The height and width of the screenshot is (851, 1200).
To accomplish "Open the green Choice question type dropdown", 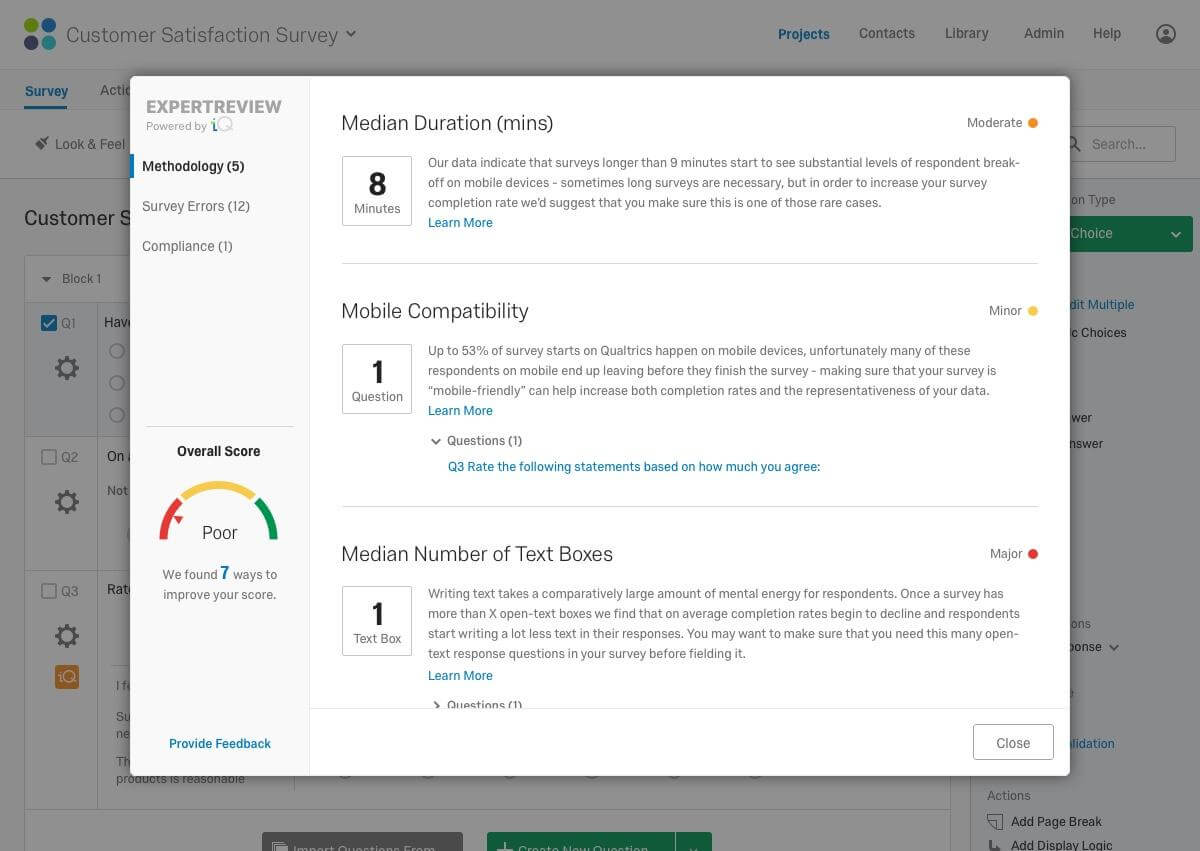I will point(1130,233).
